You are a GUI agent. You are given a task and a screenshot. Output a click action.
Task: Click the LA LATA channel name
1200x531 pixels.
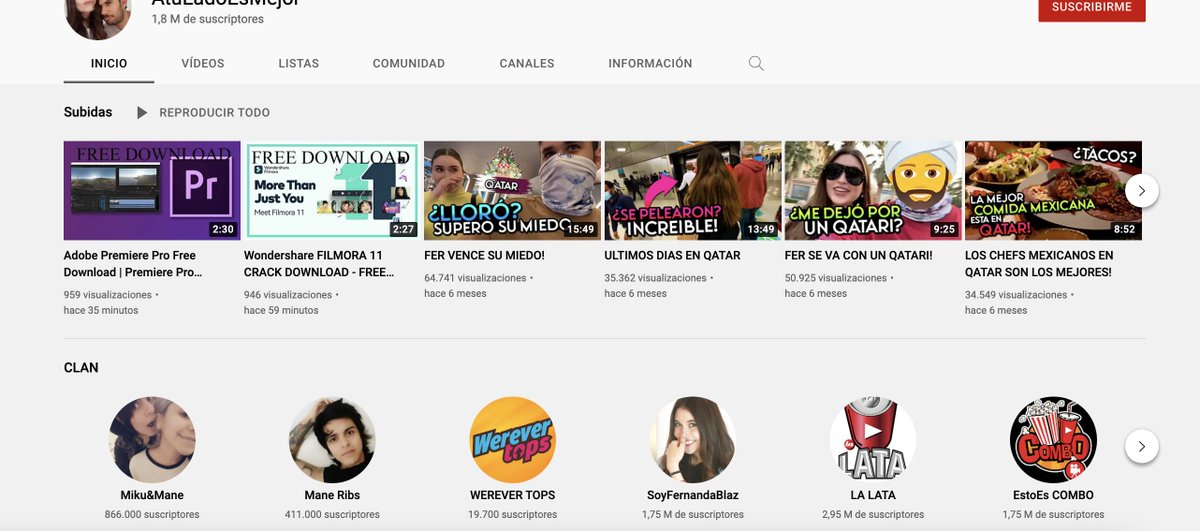click(873, 495)
